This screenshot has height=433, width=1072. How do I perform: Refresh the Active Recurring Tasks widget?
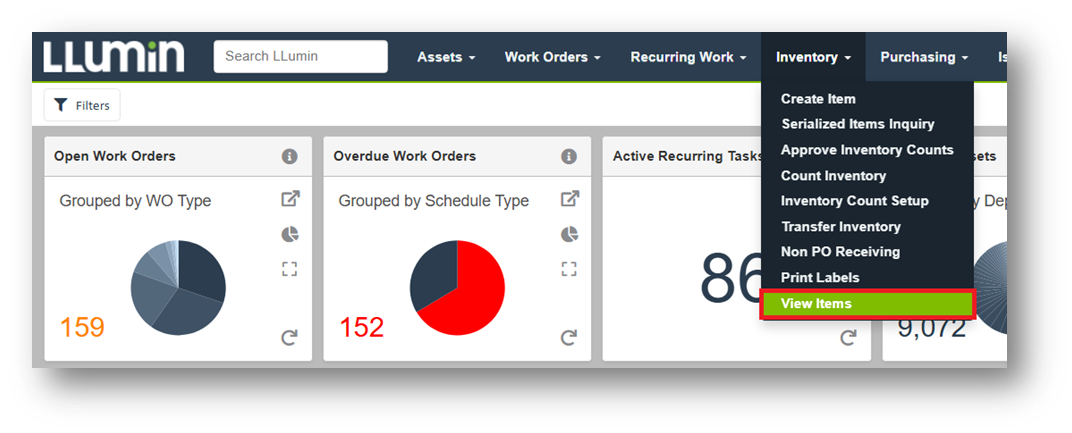848,338
